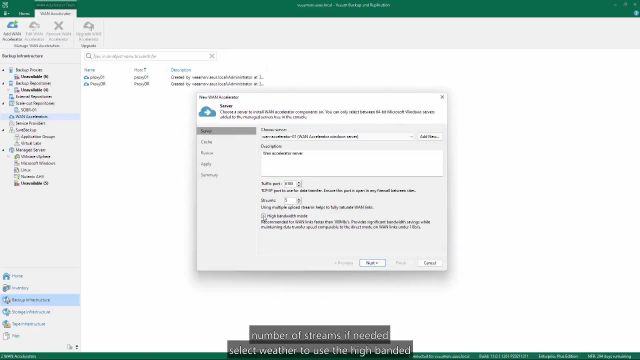640x360 pixels.
Task: Select Virtual Labs under SureBackup
Action: [31, 143]
